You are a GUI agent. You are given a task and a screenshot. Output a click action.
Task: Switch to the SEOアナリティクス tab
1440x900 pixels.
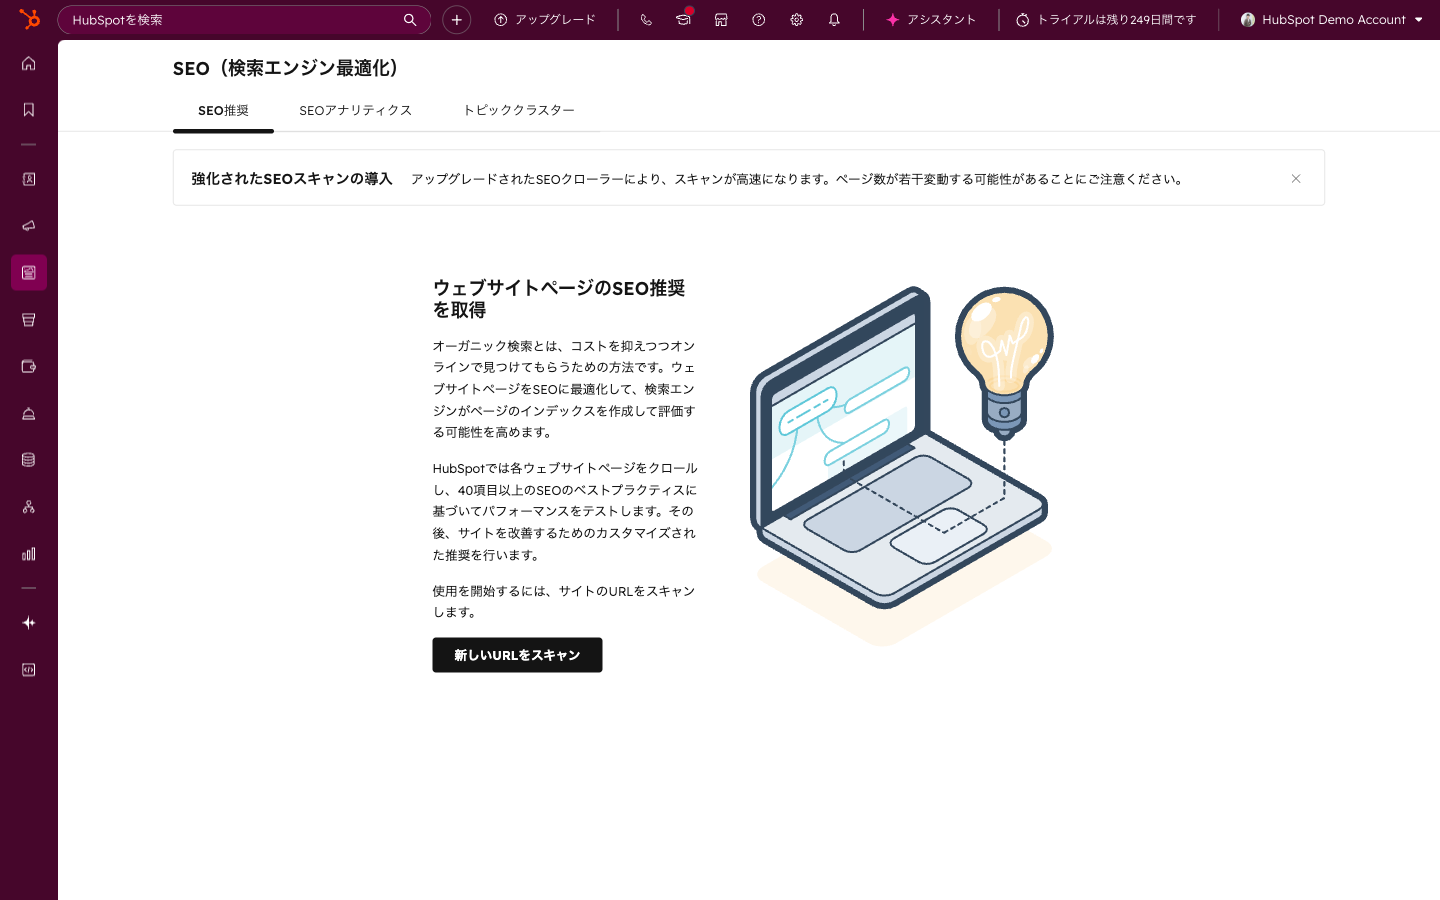(356, 110)
